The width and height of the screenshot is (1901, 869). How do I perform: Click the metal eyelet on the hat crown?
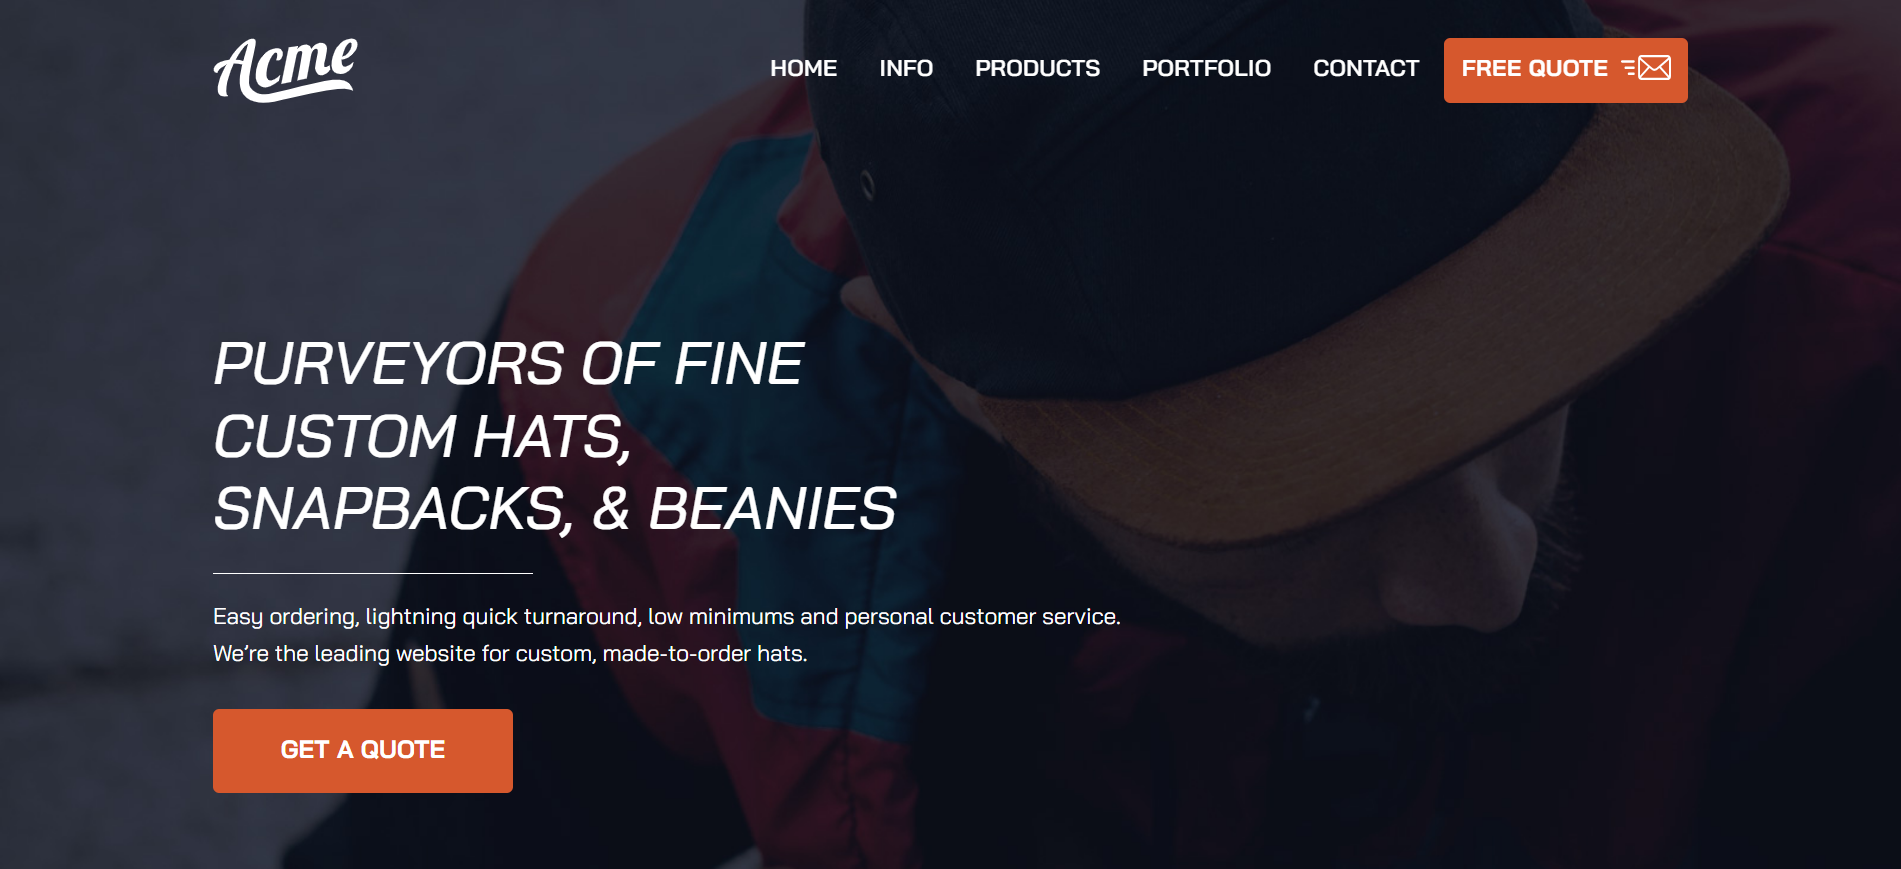click(x=867, y=184)
